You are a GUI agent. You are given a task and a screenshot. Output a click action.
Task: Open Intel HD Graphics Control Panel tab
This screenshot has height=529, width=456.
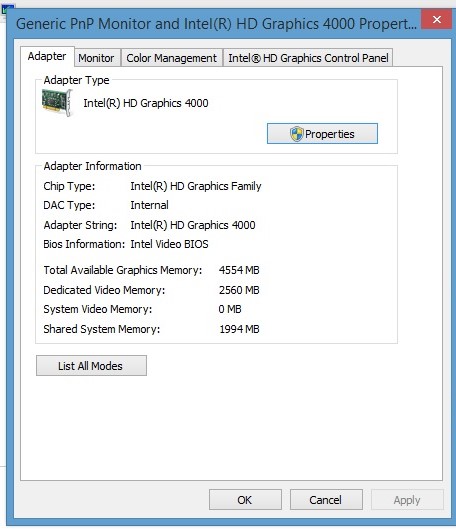pos(308,58)
